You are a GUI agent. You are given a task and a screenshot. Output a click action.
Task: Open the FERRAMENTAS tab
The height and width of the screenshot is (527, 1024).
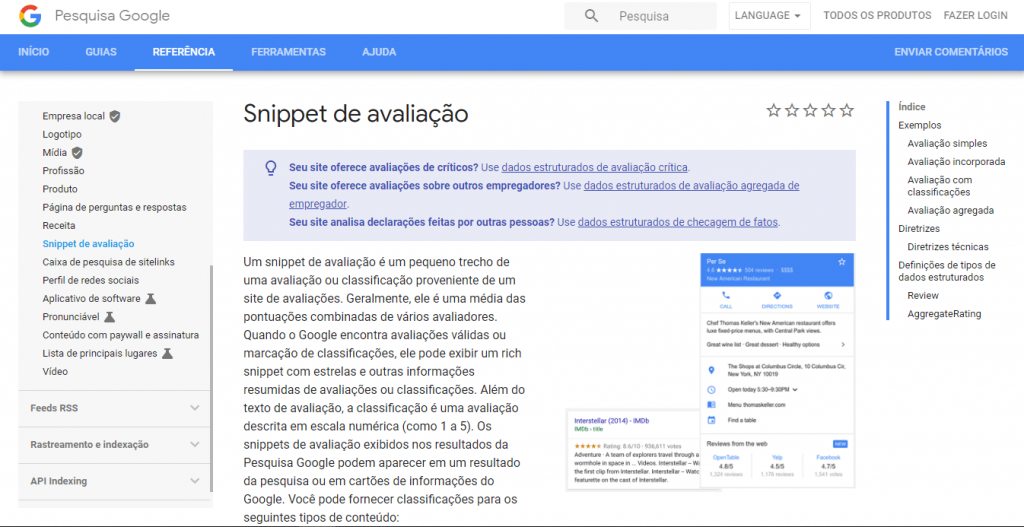(x=289, y=52)
